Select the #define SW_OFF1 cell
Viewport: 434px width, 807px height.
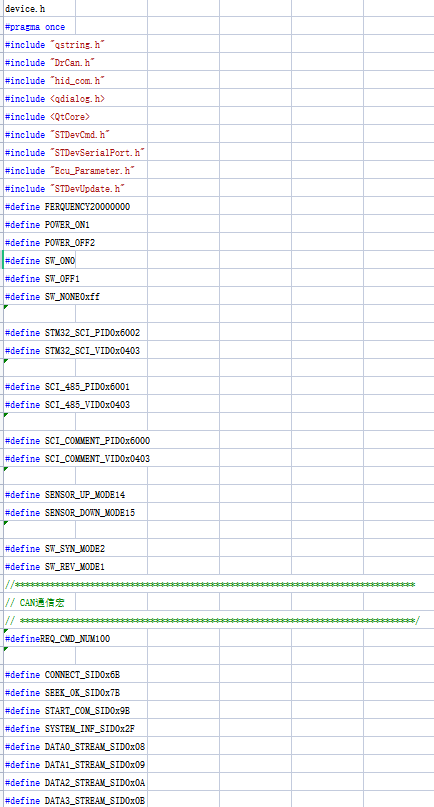(40, 279)
